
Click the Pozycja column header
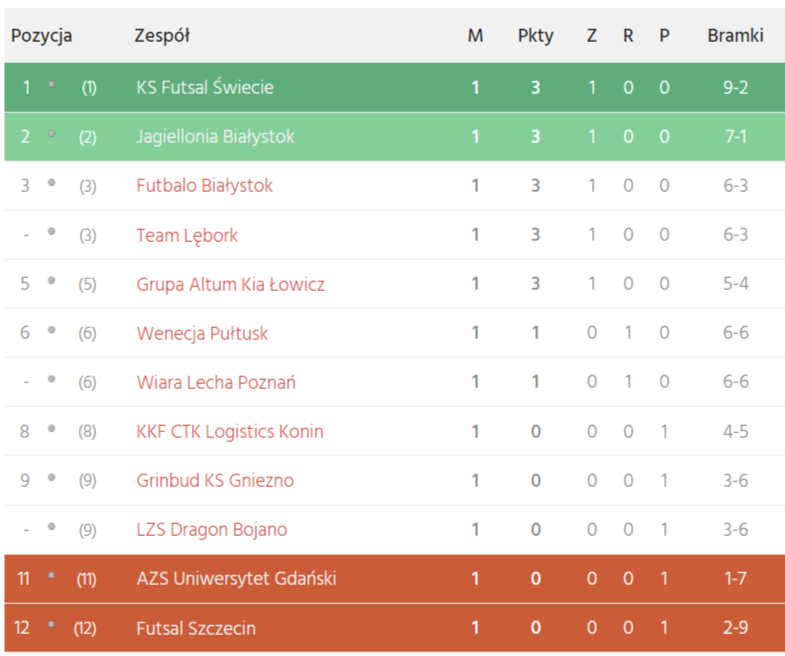coord(42,36)
